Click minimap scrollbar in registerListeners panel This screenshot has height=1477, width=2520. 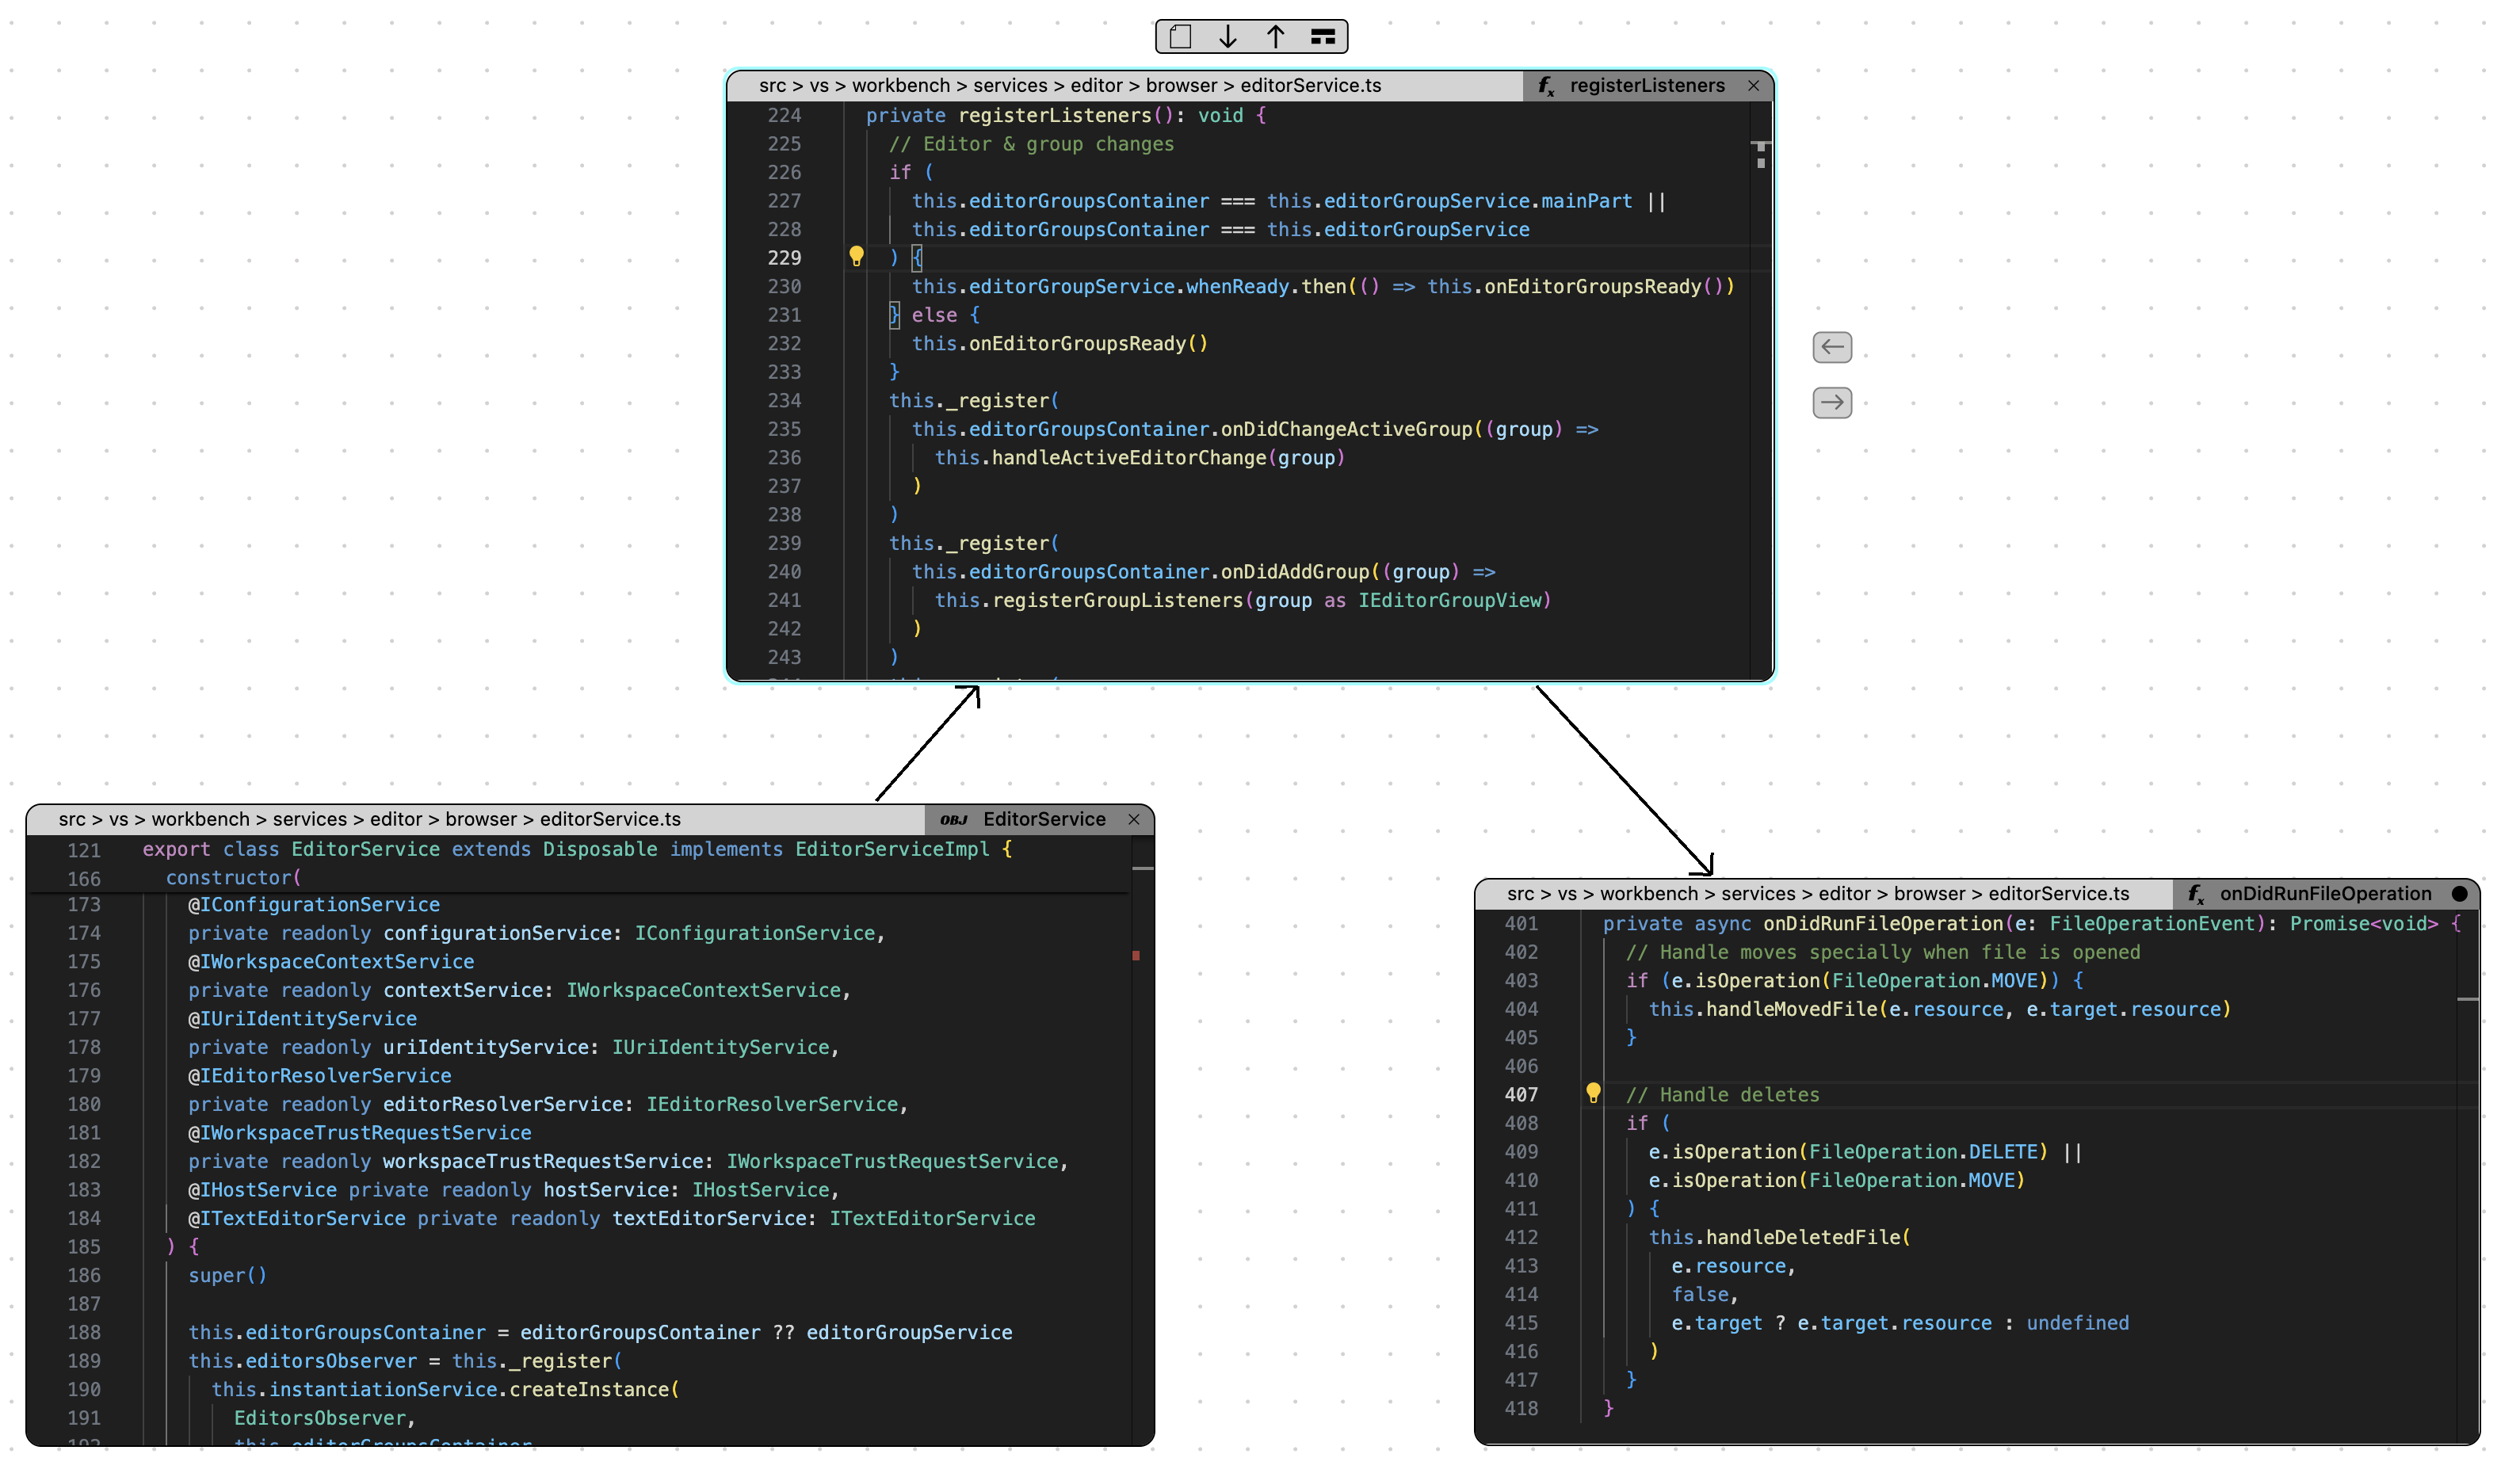pos(1761,390)
